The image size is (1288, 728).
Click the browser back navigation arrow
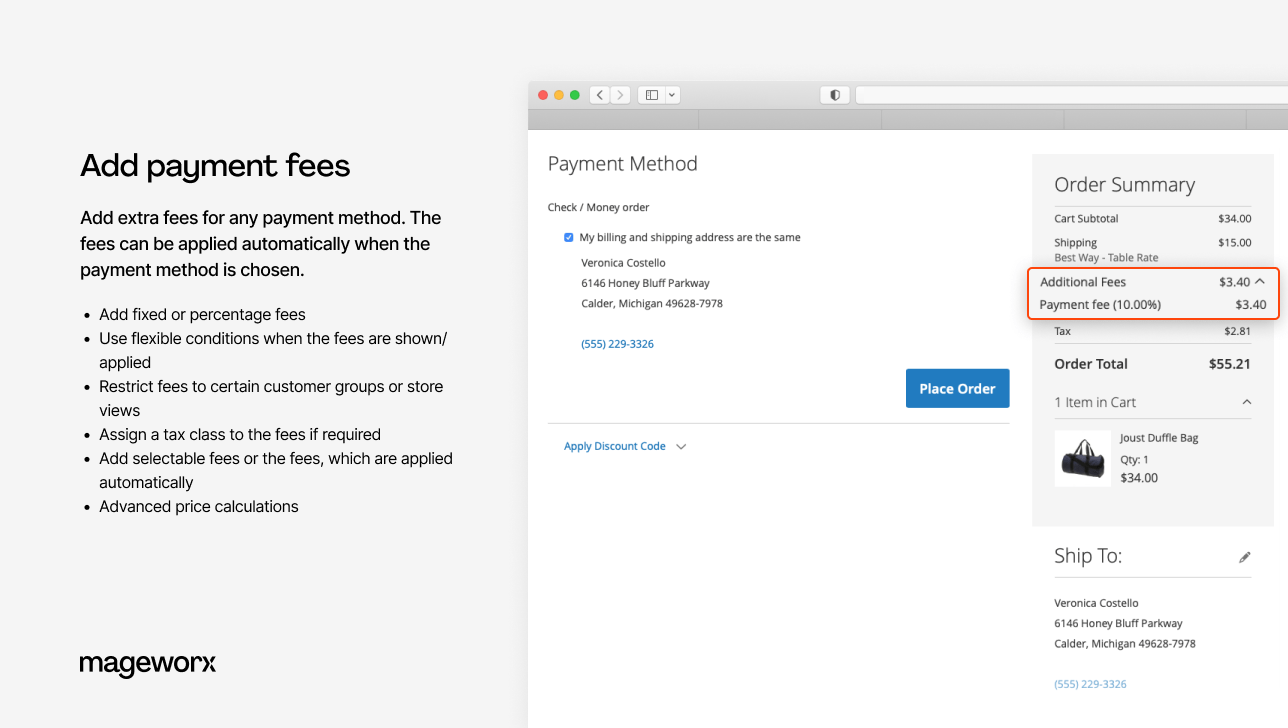[599, 94]
